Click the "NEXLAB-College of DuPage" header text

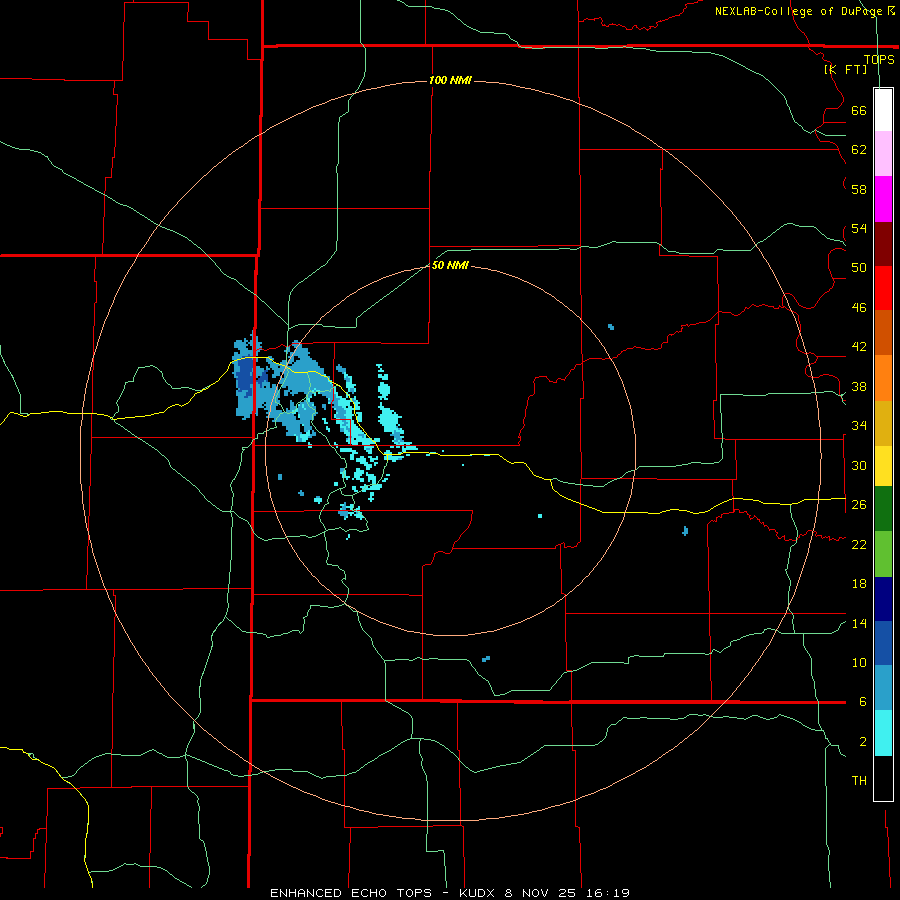[798, 11]
